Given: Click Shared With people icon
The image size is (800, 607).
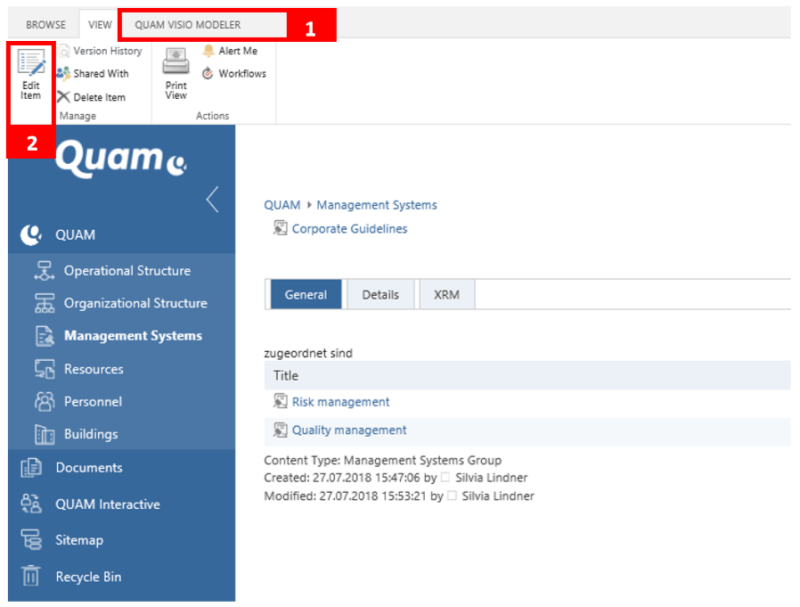Looking at the screenshot, I should pos(63,74).
